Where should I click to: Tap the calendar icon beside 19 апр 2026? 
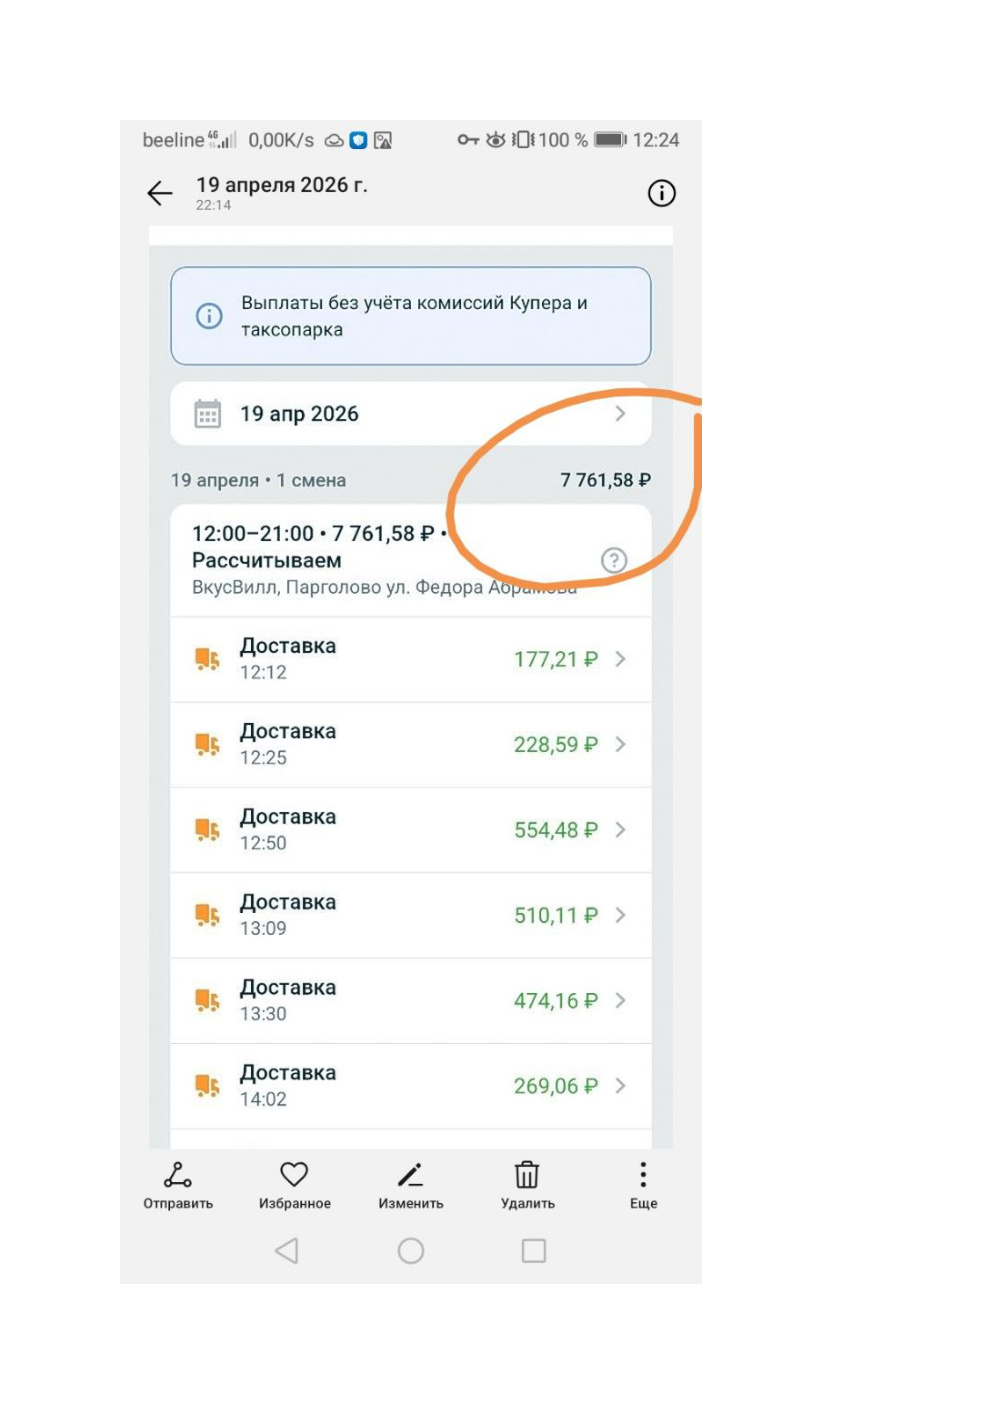point(207,414)
